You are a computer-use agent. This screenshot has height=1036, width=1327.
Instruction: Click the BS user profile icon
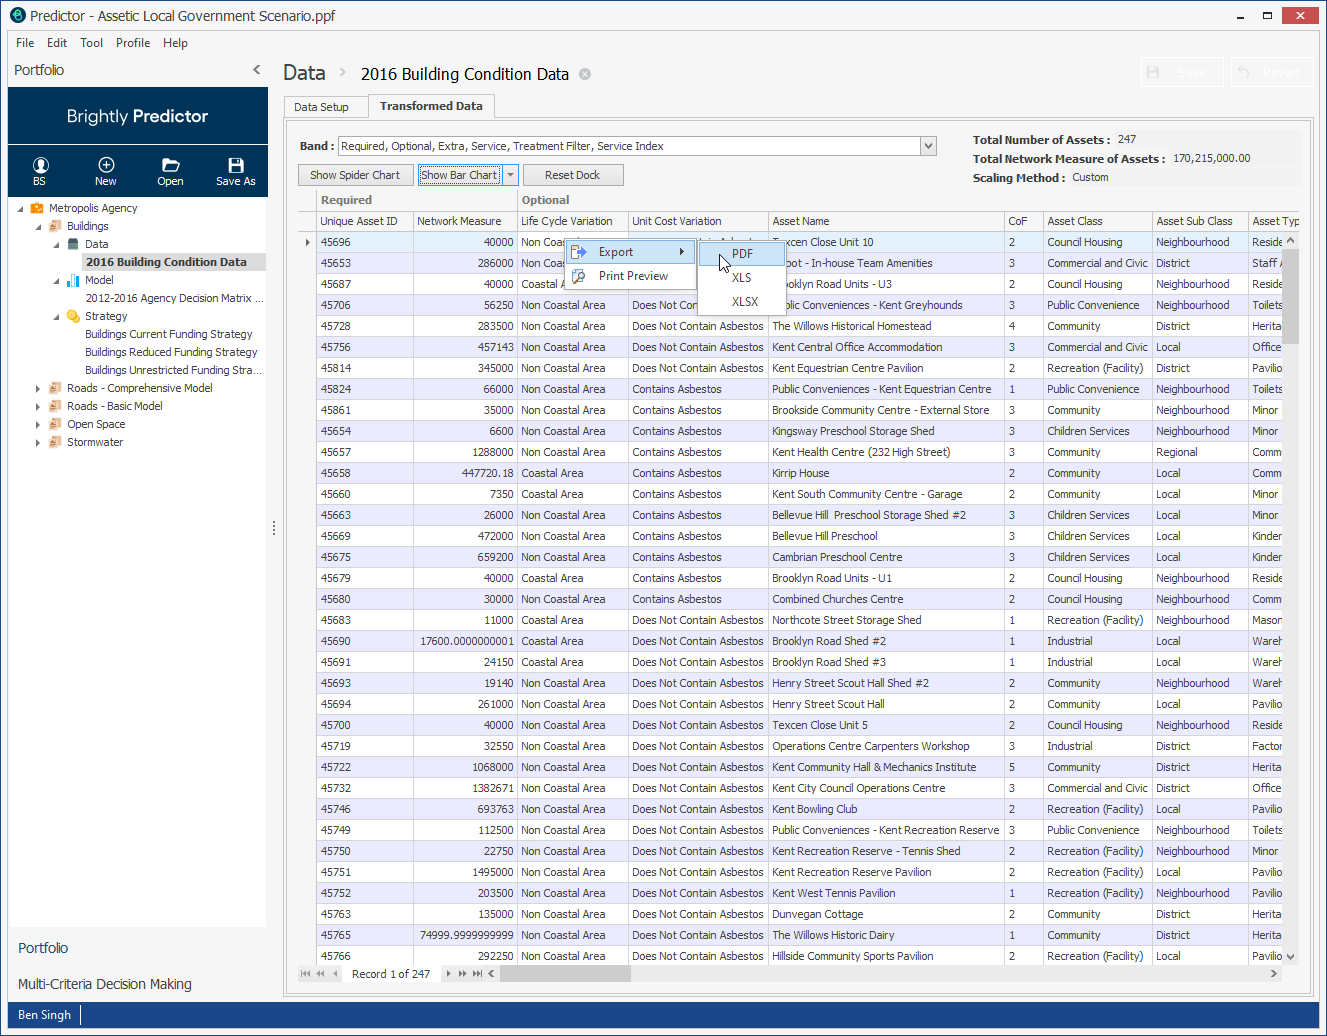(x=39, y=170)
